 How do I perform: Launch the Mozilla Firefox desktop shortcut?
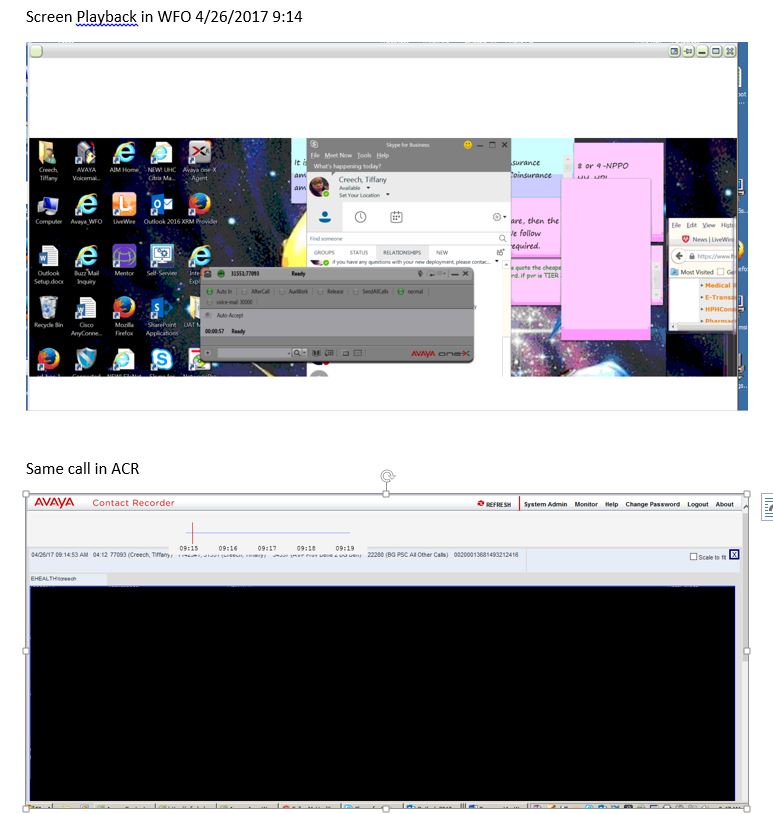pos(124,316)
